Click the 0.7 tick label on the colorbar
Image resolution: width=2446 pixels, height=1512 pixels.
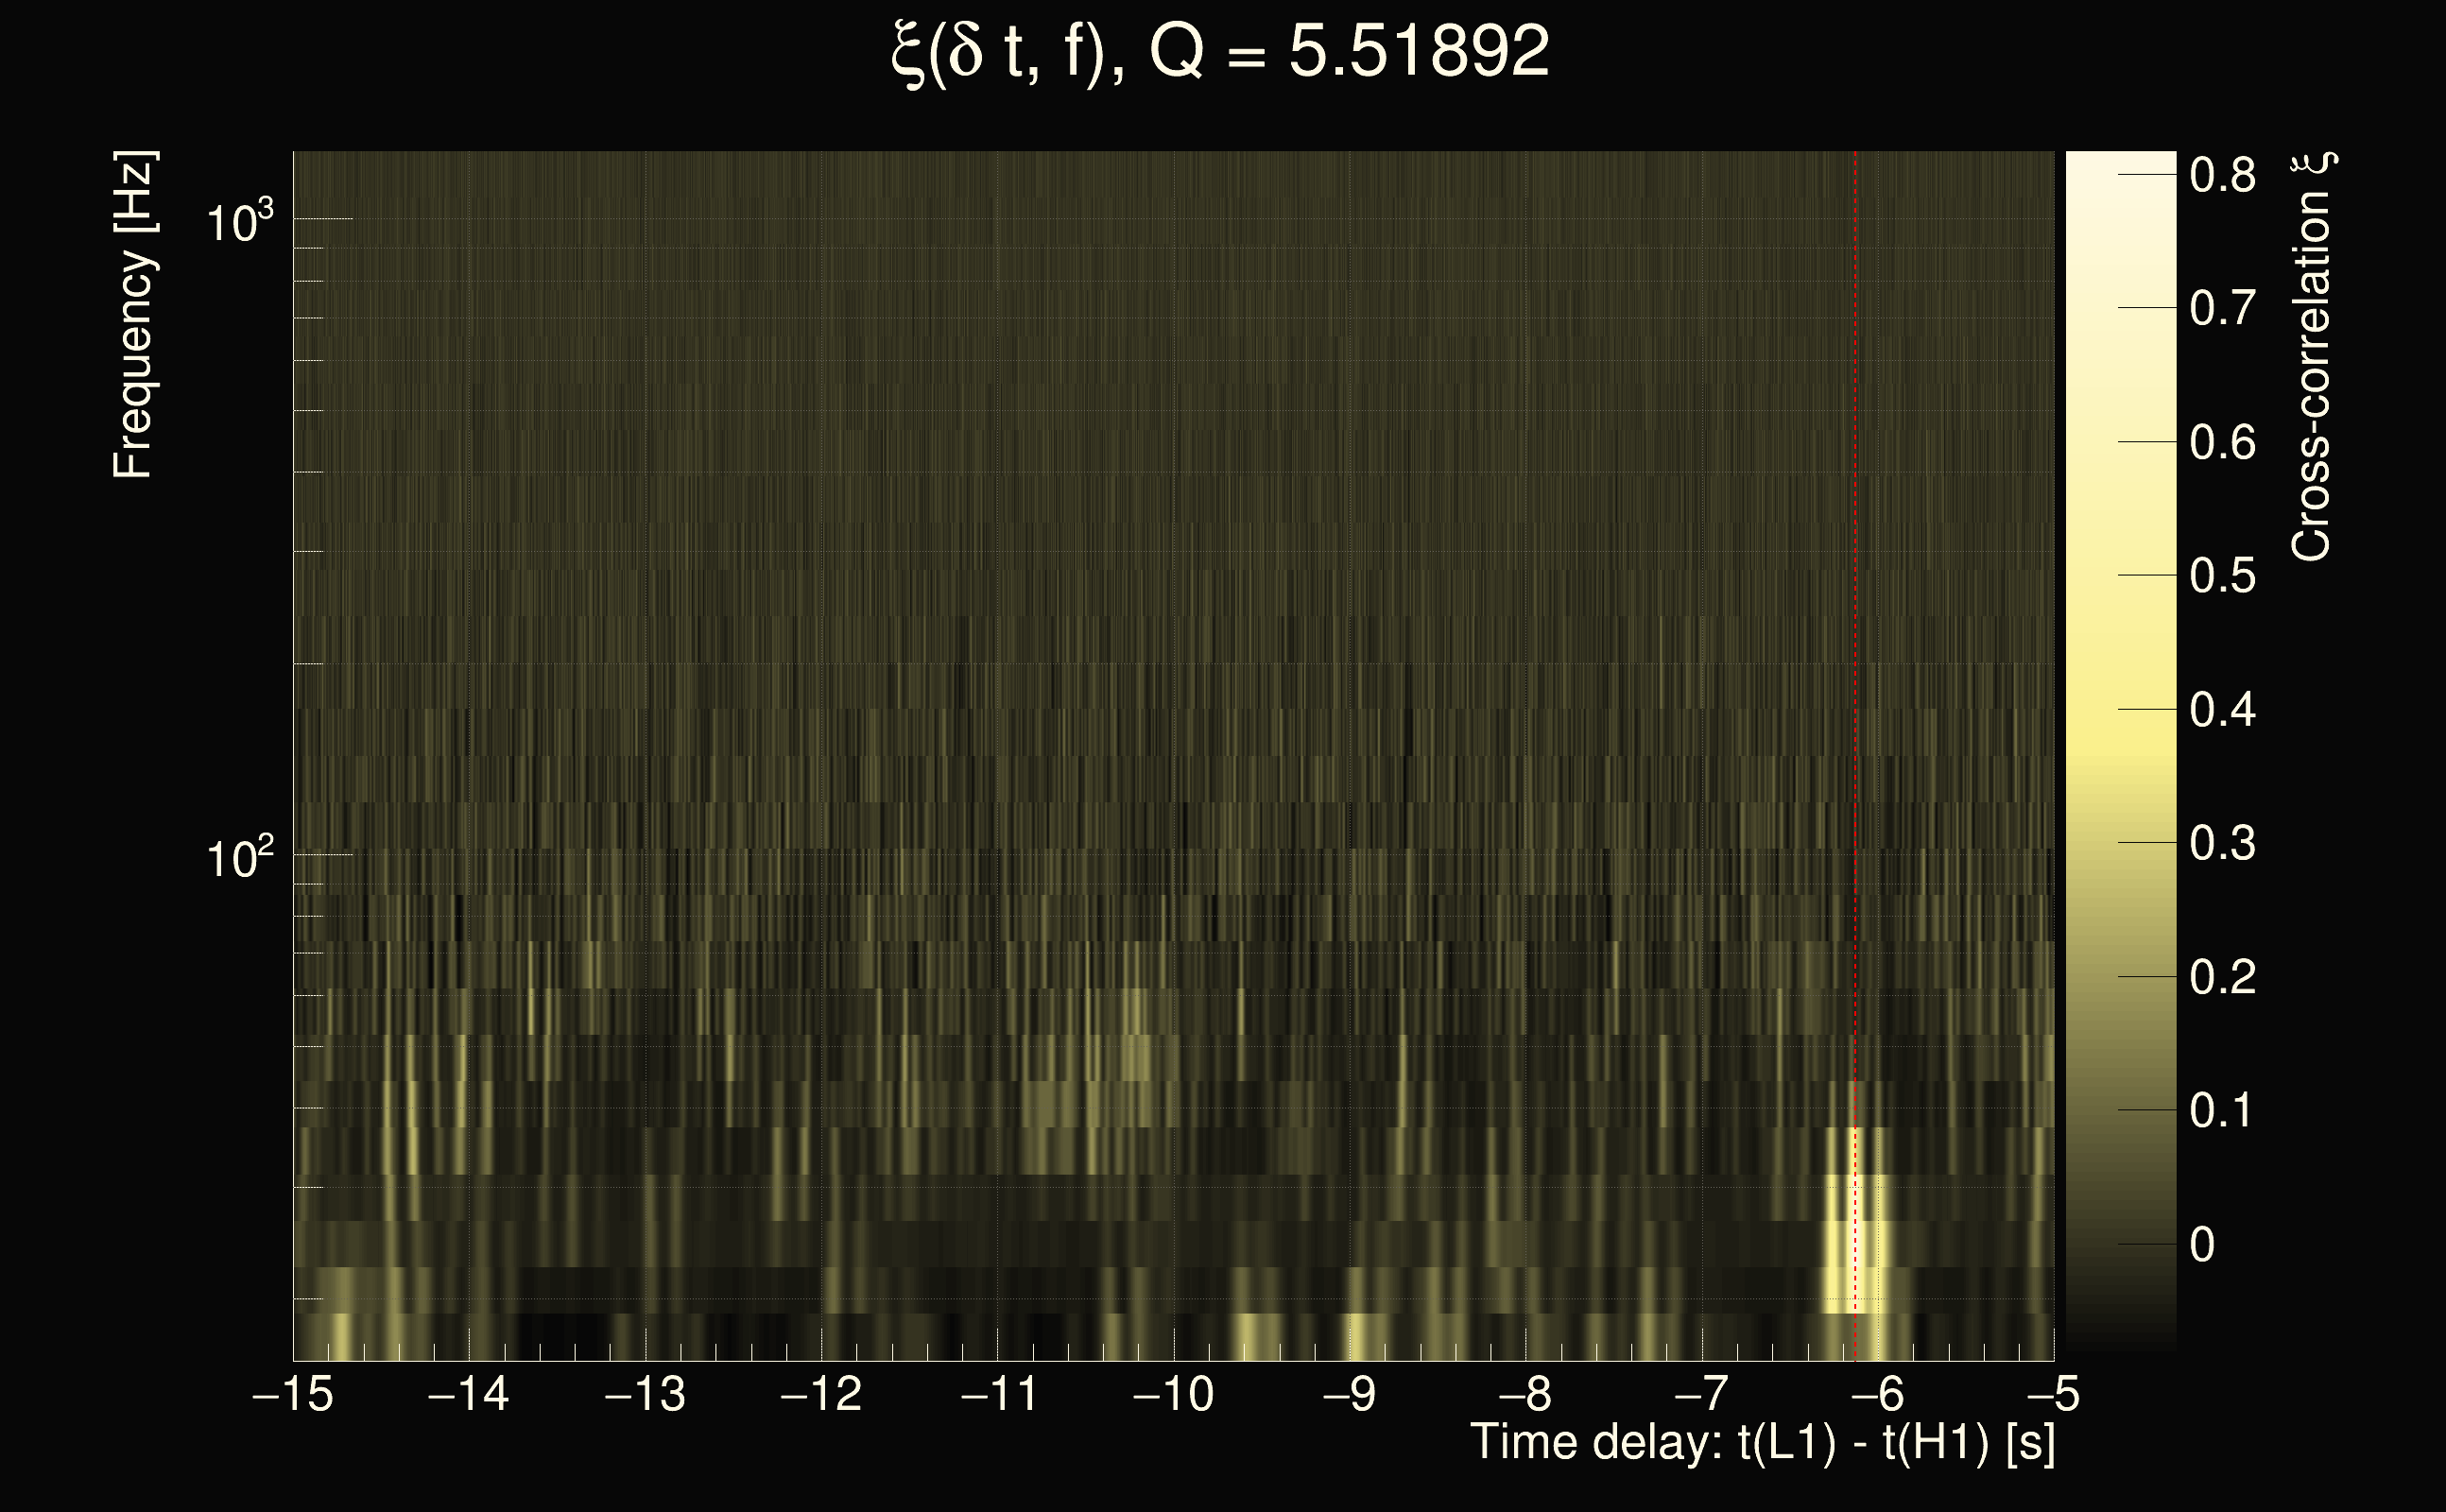pos(2222,308)
